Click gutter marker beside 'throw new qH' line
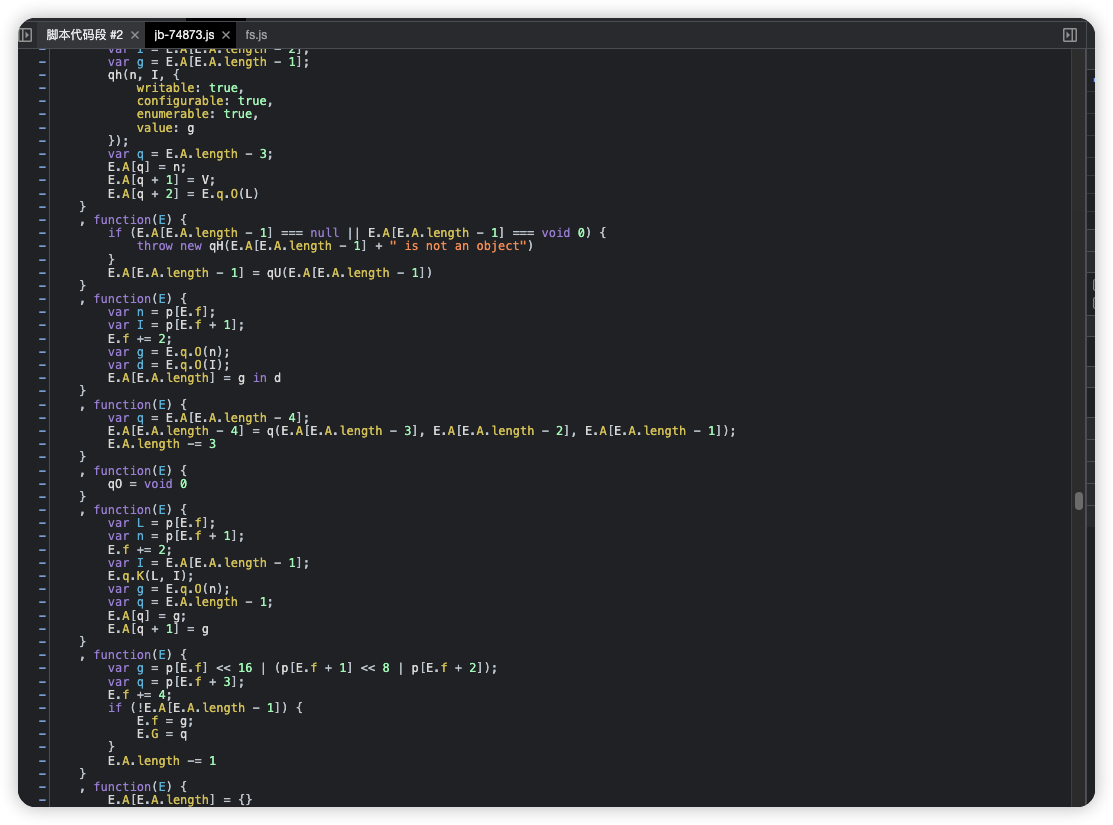 coord(42,246)
